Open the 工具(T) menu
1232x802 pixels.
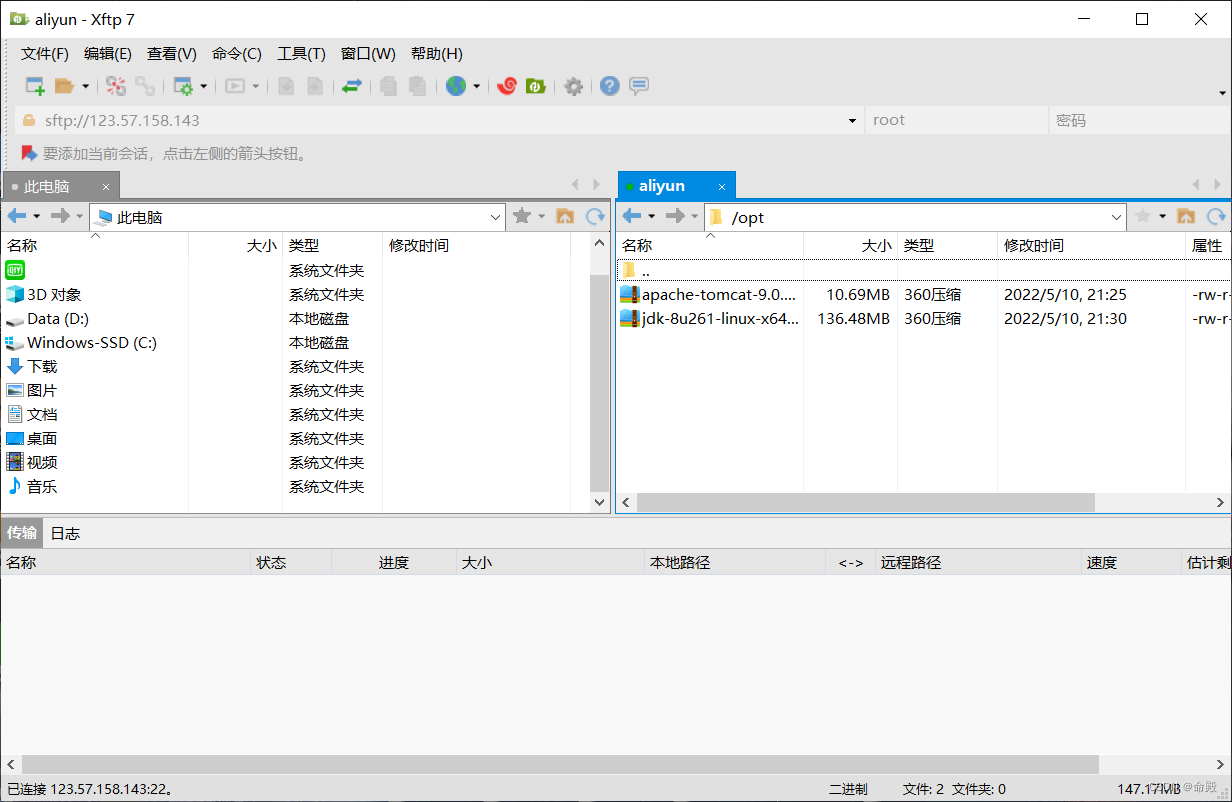301,54
